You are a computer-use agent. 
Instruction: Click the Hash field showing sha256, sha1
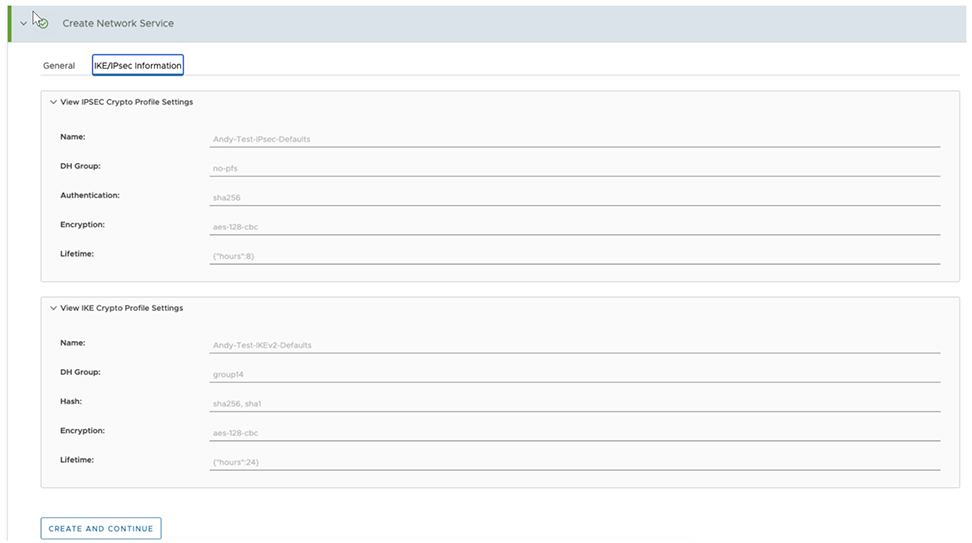click(x=574, y=403)
